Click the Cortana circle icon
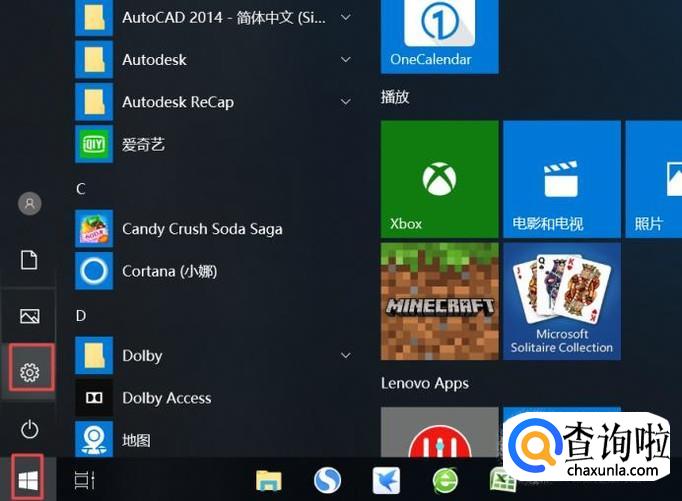The width and height of the screenshot is (682, 501). (x=94, y=271)
